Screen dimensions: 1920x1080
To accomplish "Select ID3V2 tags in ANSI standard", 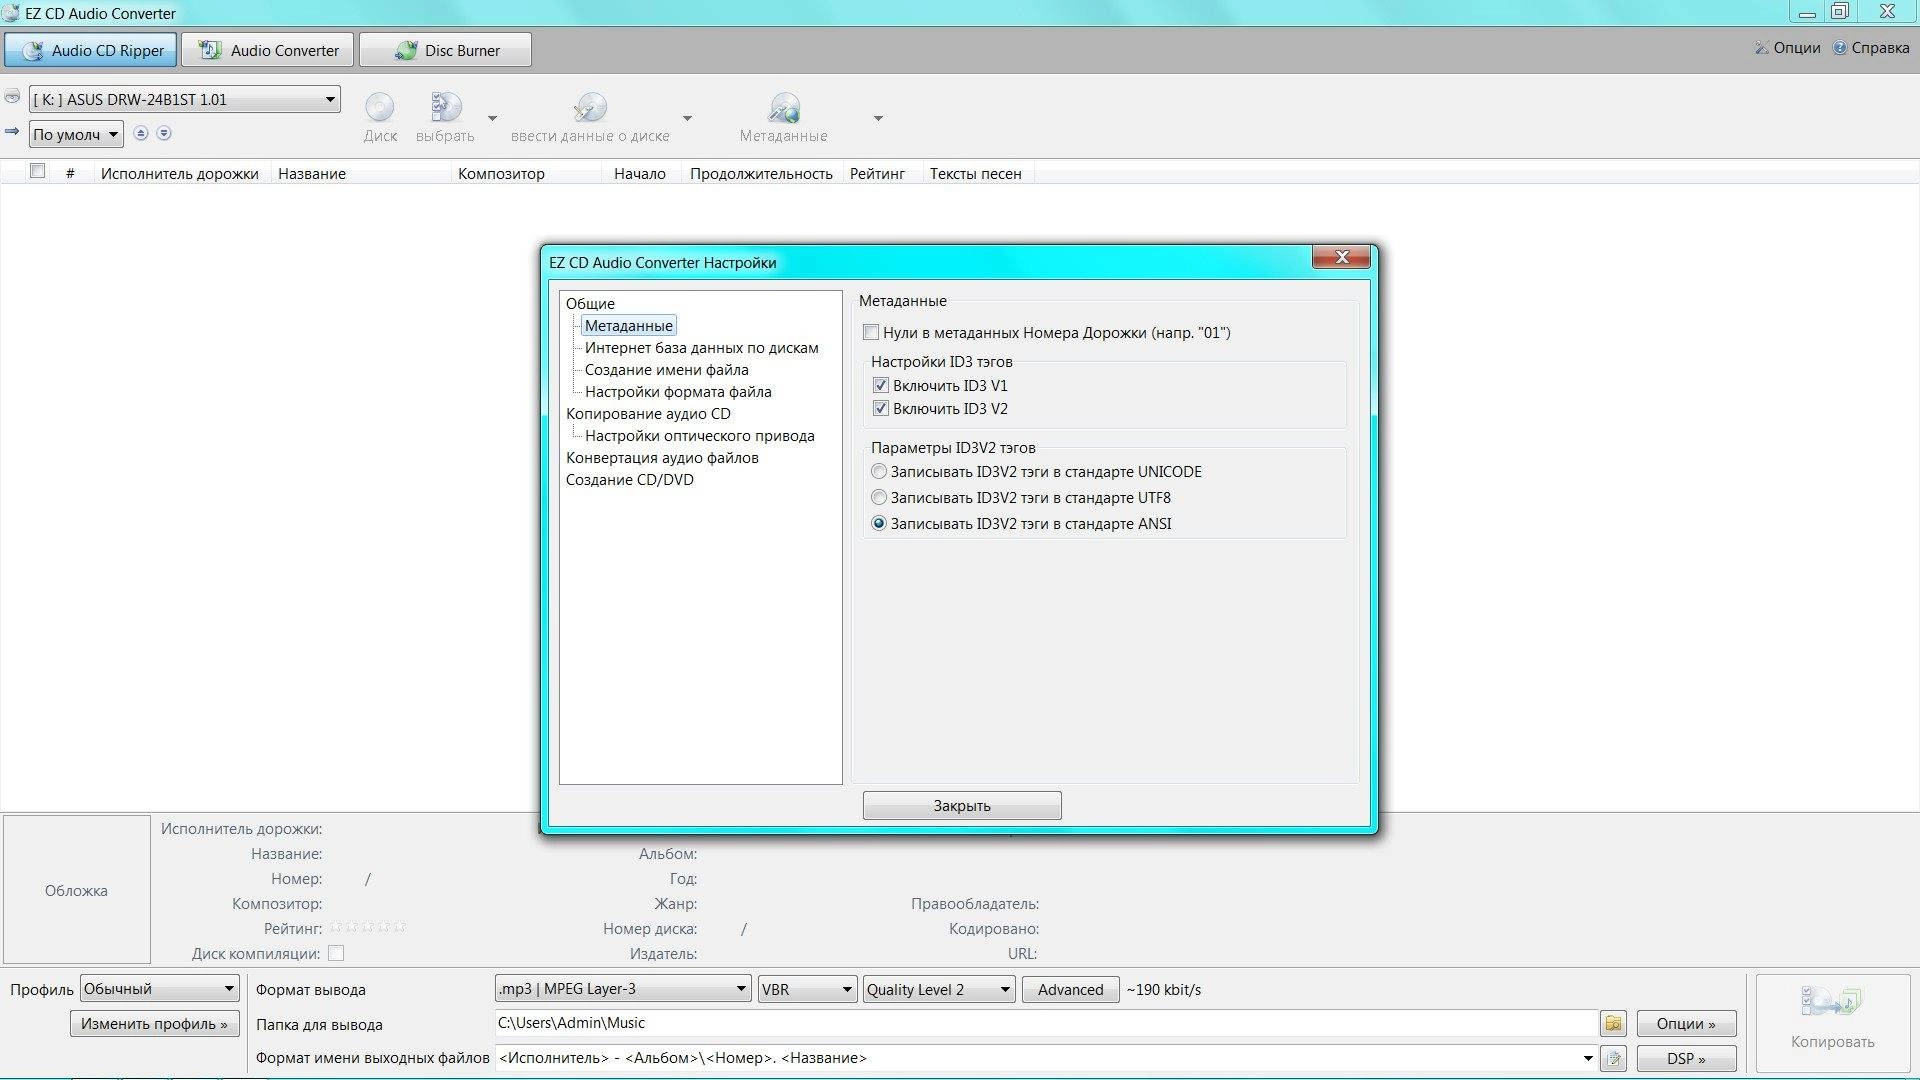I will [879, 523].
